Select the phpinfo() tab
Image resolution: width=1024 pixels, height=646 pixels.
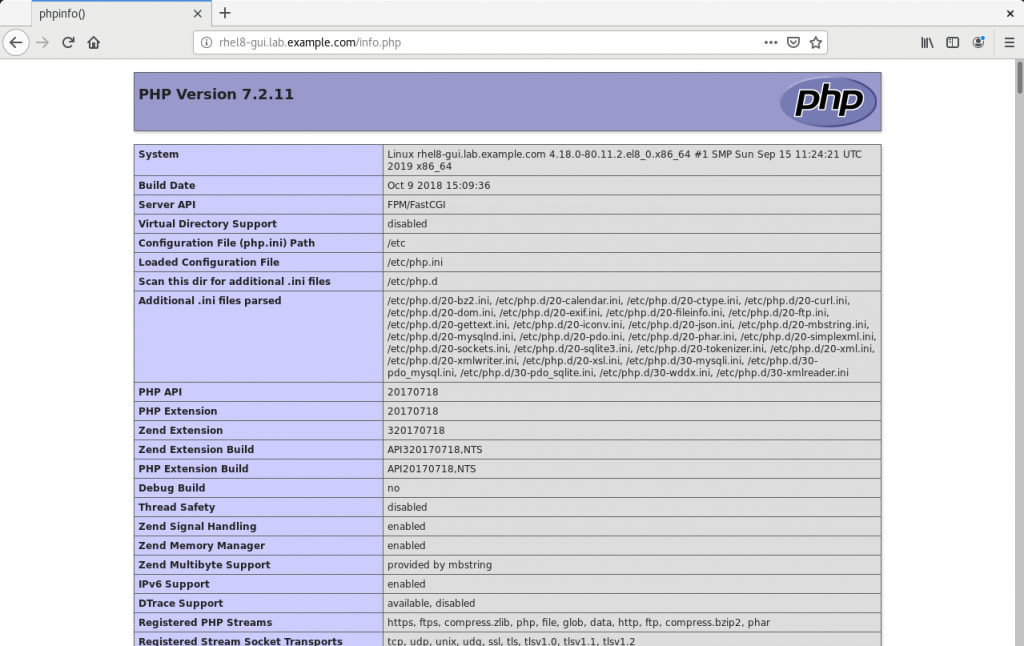pyautogui.click(x=120, y=13)
